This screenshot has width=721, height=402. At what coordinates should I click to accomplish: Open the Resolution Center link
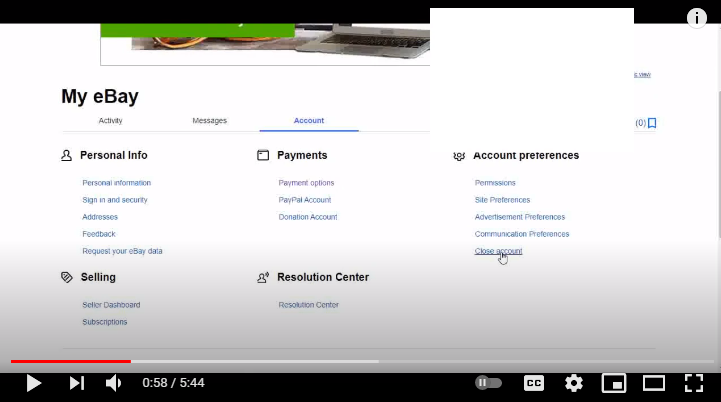(x=309, y=304)
